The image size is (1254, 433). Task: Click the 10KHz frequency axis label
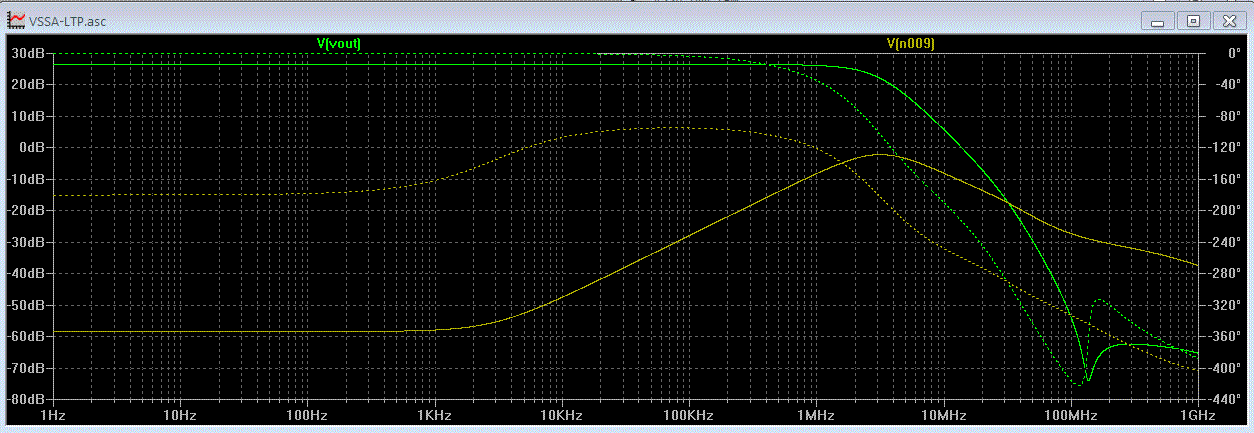(560, 414)
